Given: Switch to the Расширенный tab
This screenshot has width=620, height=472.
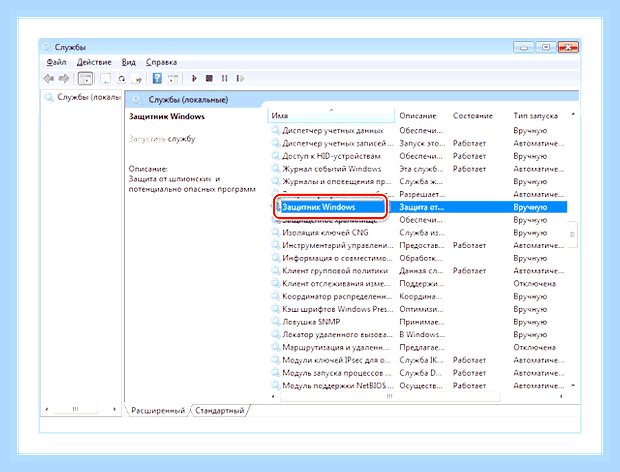Looking at the screenshot, I should click(x=158, y=411).
